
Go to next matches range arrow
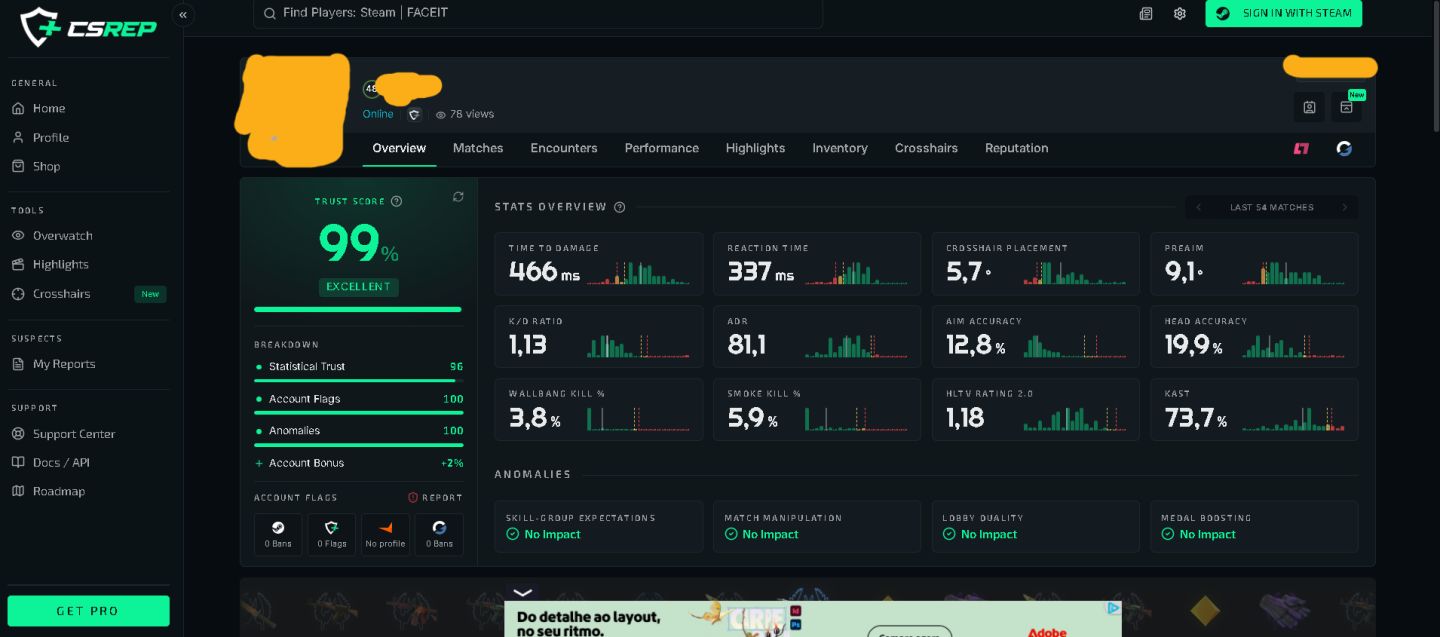(1345, 207)
